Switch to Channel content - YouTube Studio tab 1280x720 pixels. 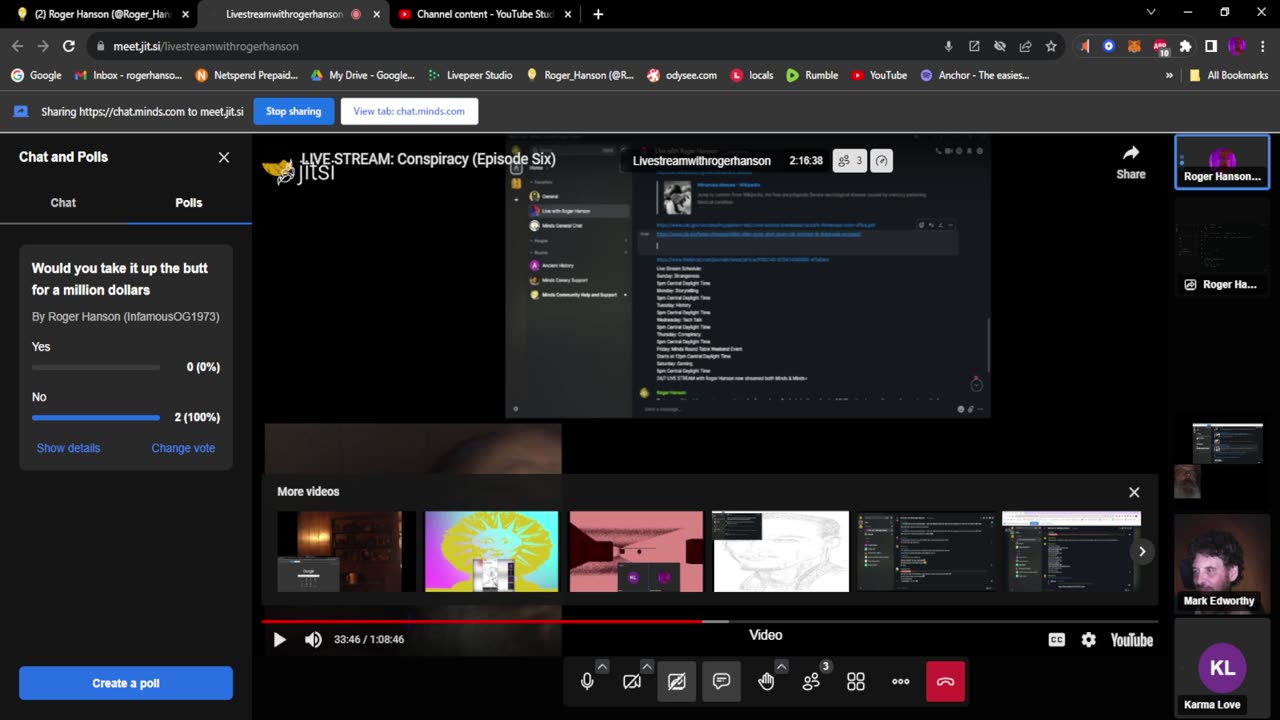(485, 14)
